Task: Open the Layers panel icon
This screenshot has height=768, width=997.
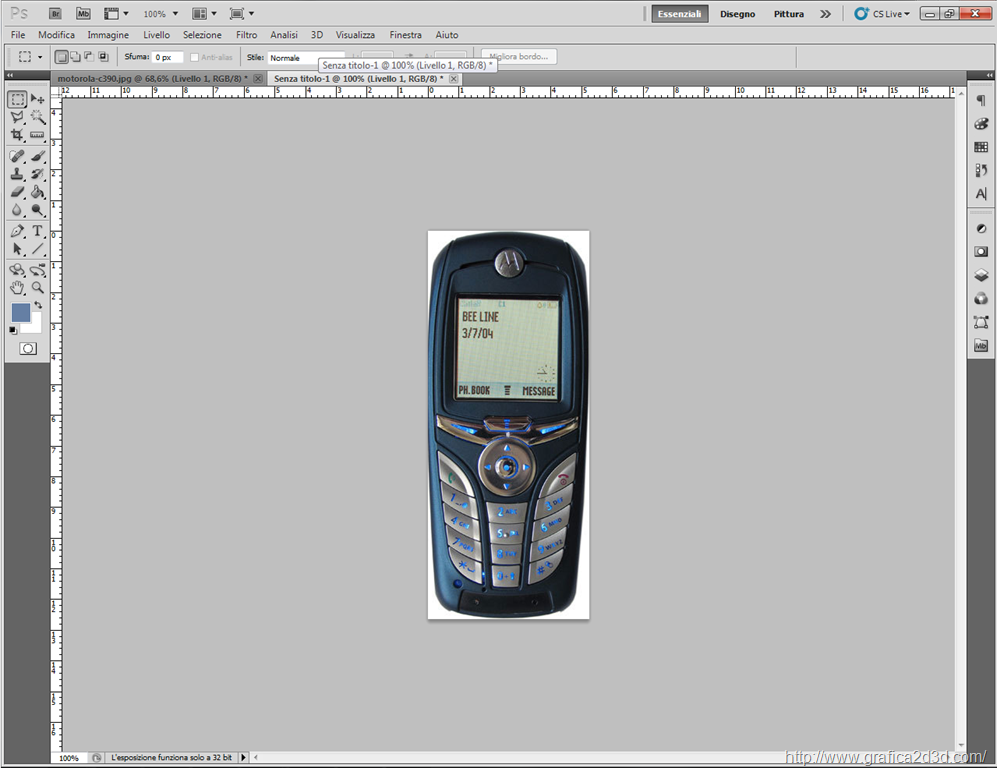Action: point(981,275)
